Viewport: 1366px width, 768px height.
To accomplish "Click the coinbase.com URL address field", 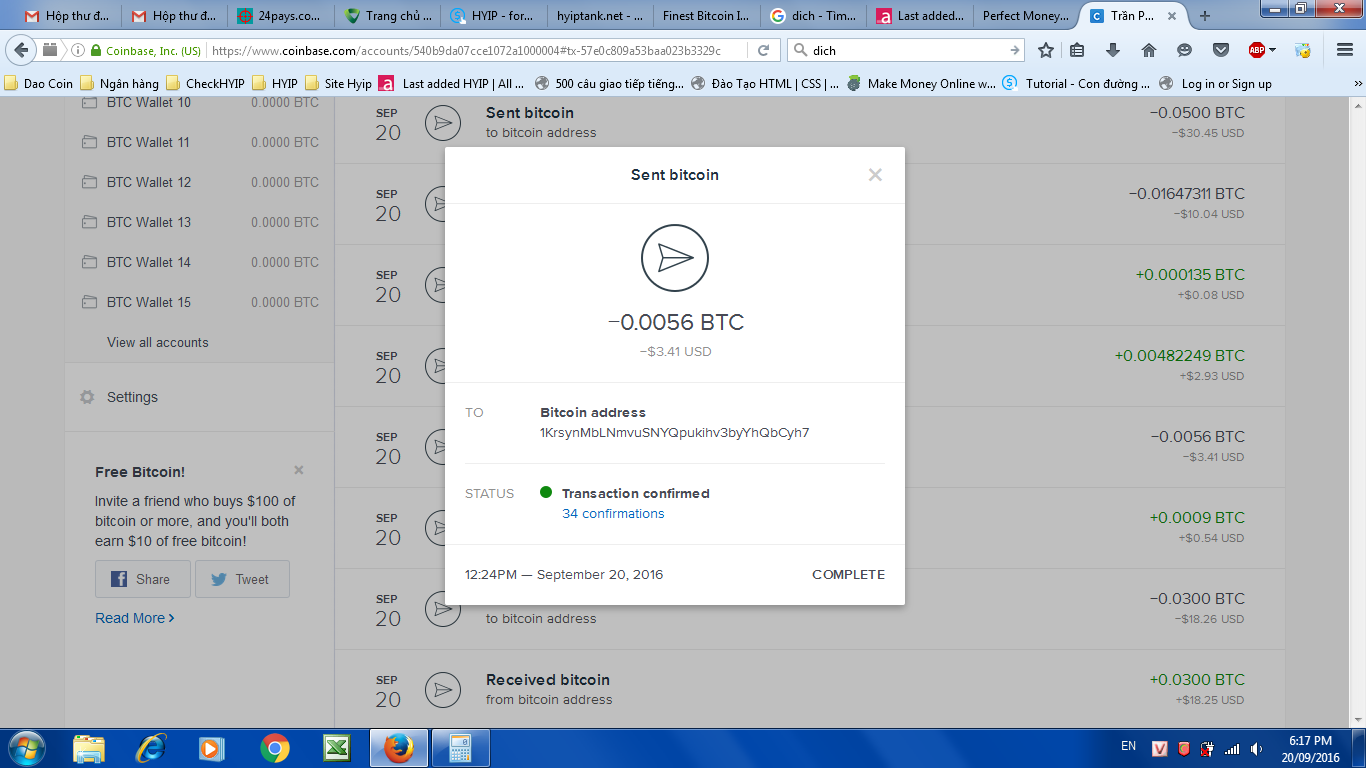I will [478, 50].
